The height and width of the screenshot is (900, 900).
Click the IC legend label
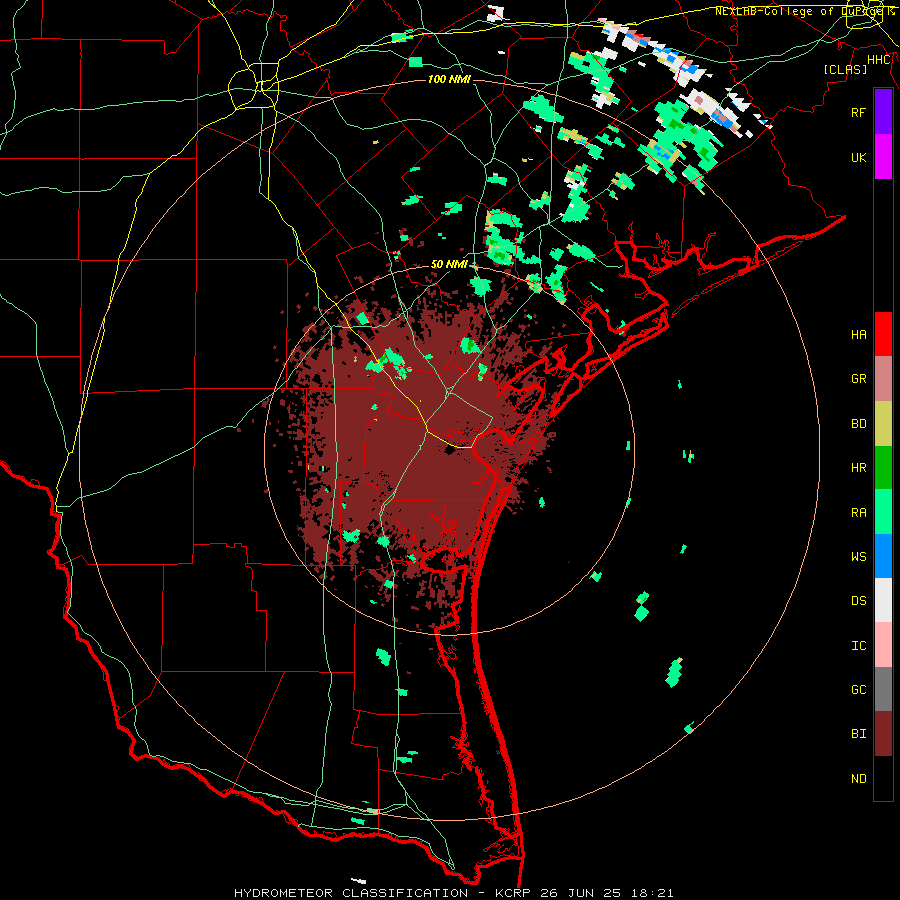(x=858, y=646)
